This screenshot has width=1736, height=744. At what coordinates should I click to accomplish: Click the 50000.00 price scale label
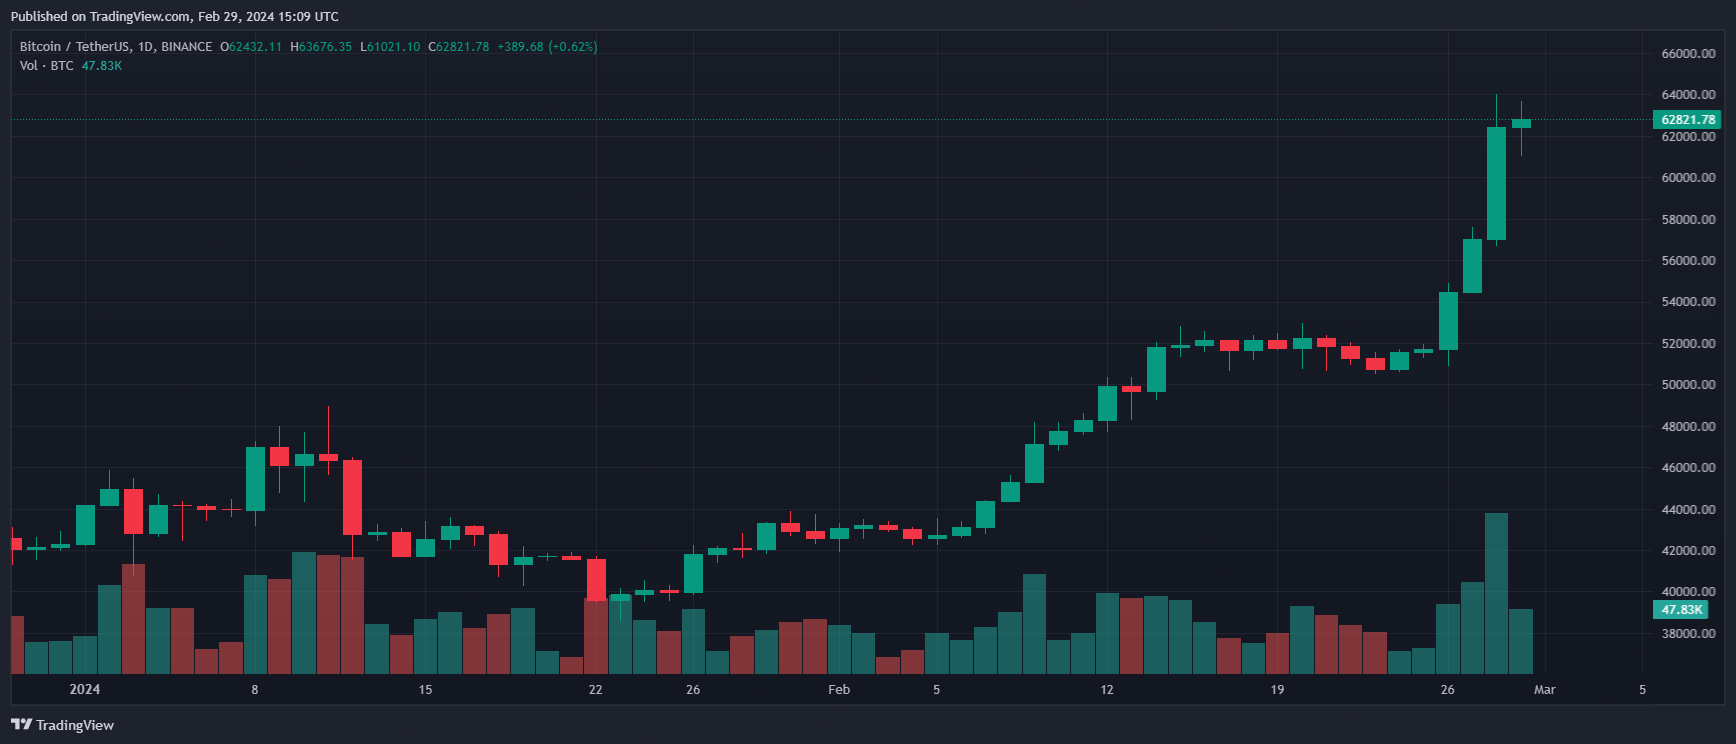coord(1688,385)
